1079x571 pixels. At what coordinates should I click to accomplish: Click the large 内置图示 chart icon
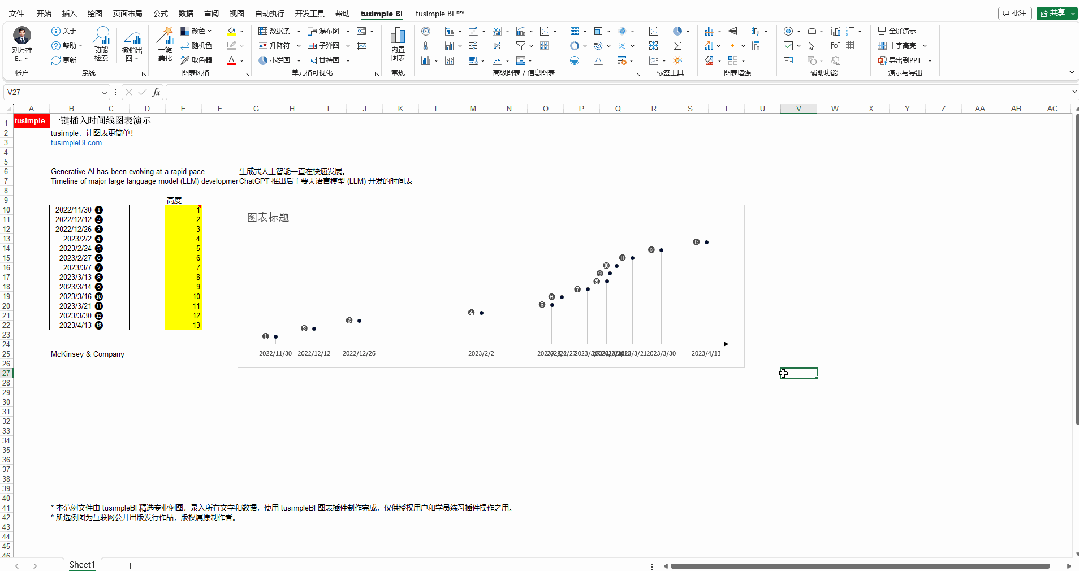[398, 36]
